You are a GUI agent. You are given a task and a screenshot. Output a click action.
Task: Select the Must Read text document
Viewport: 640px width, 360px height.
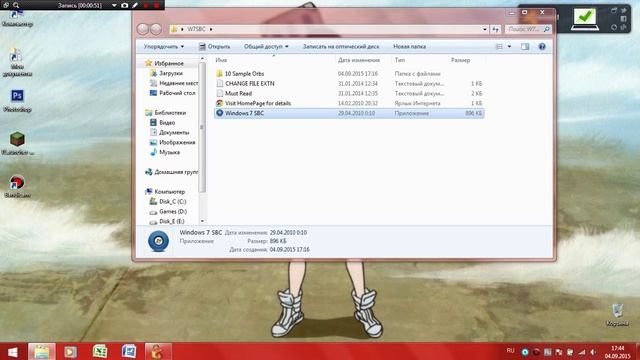click(x=238, y=93)
